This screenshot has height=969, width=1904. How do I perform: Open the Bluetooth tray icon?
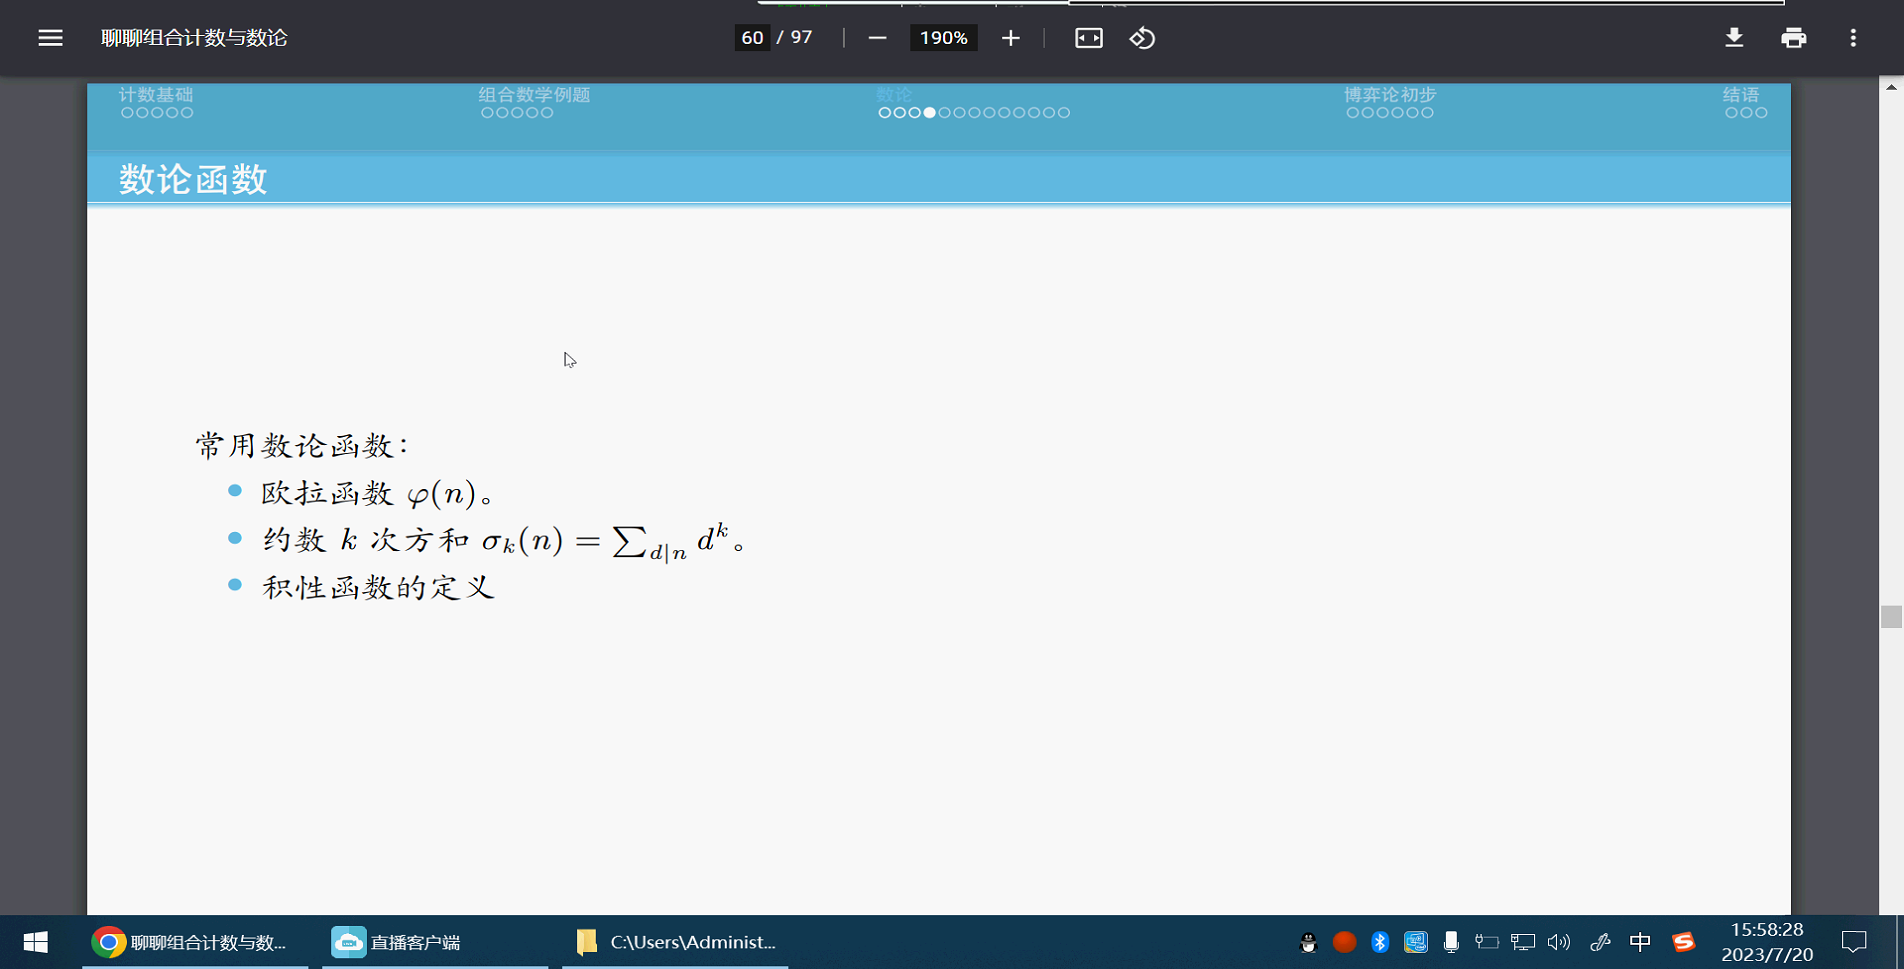1380,942
